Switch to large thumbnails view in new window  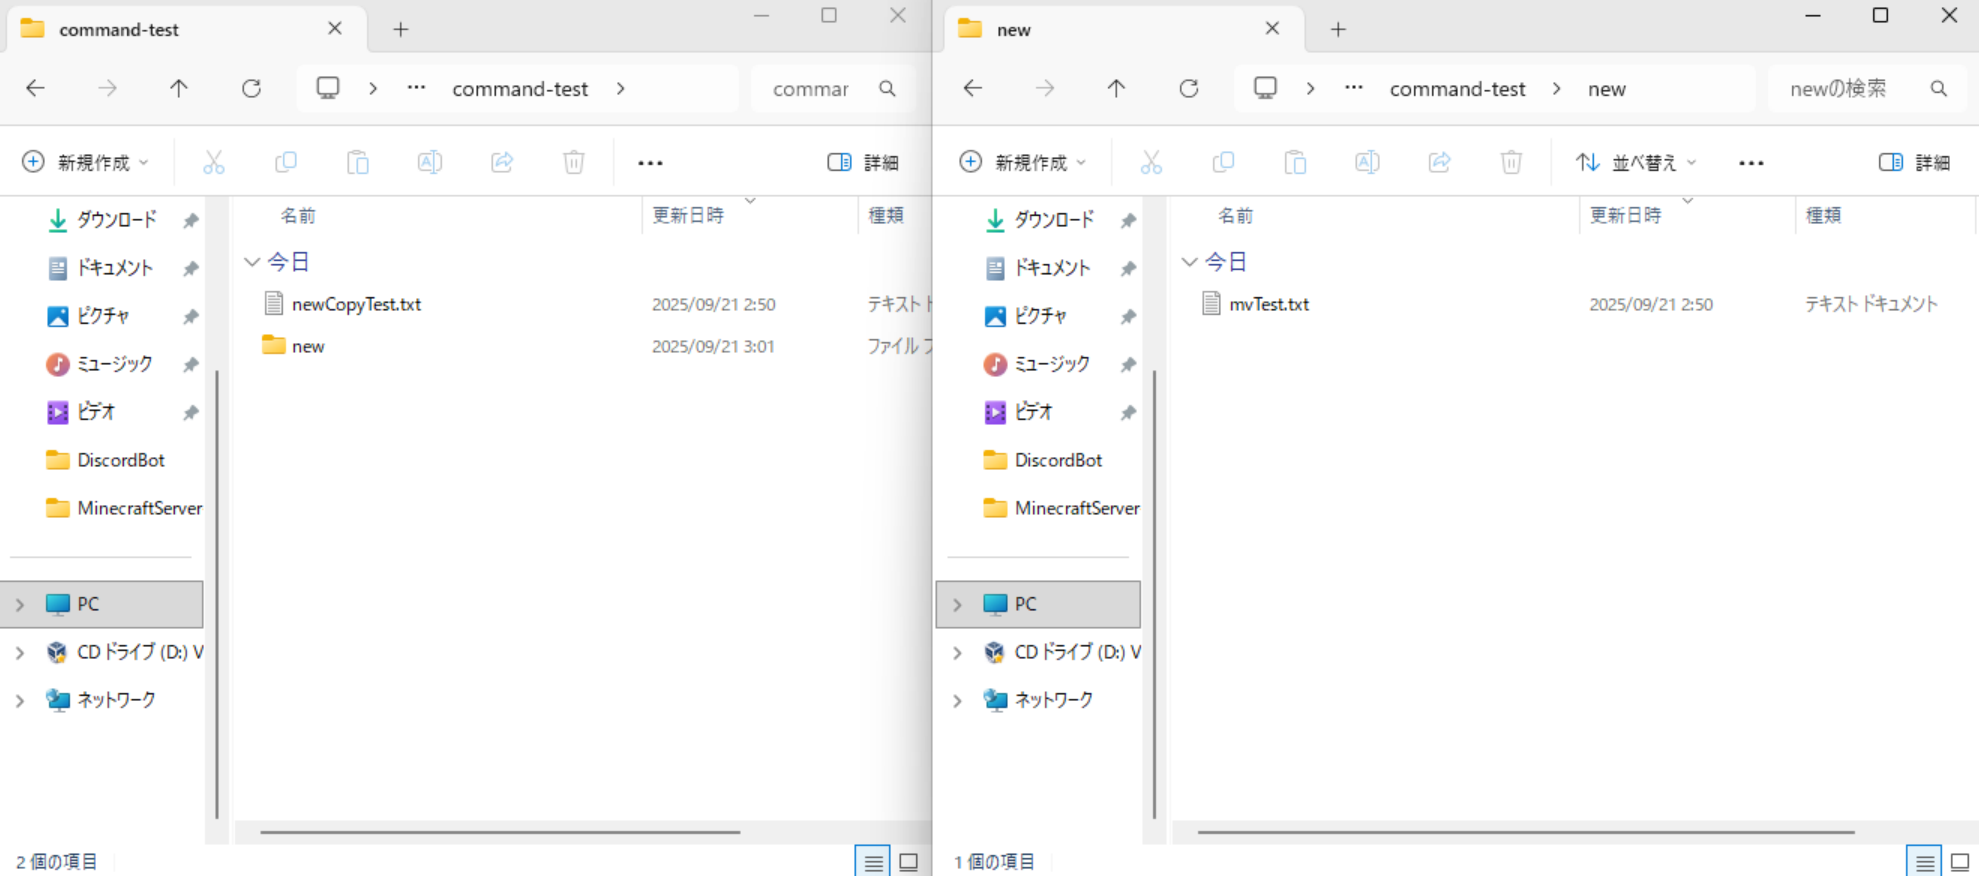pyautogui.click(x=1959, y=861)
